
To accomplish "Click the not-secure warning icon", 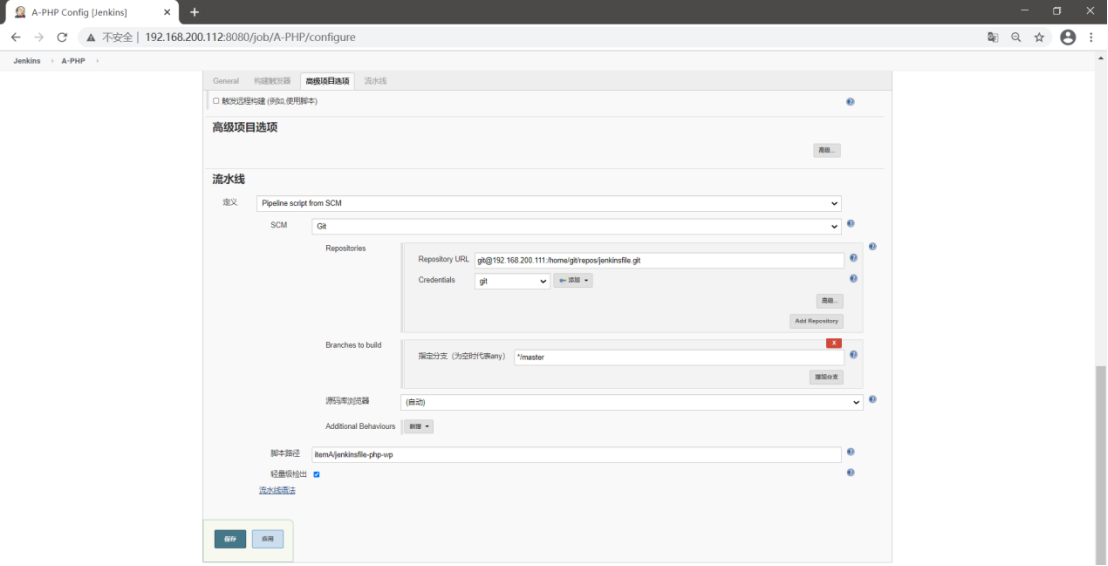I will click(x=92, y=37).
